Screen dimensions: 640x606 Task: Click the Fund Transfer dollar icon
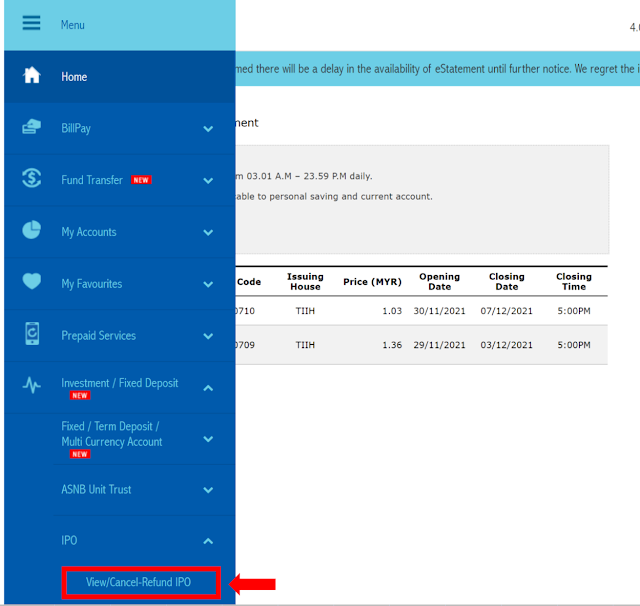tap(31, 178)
